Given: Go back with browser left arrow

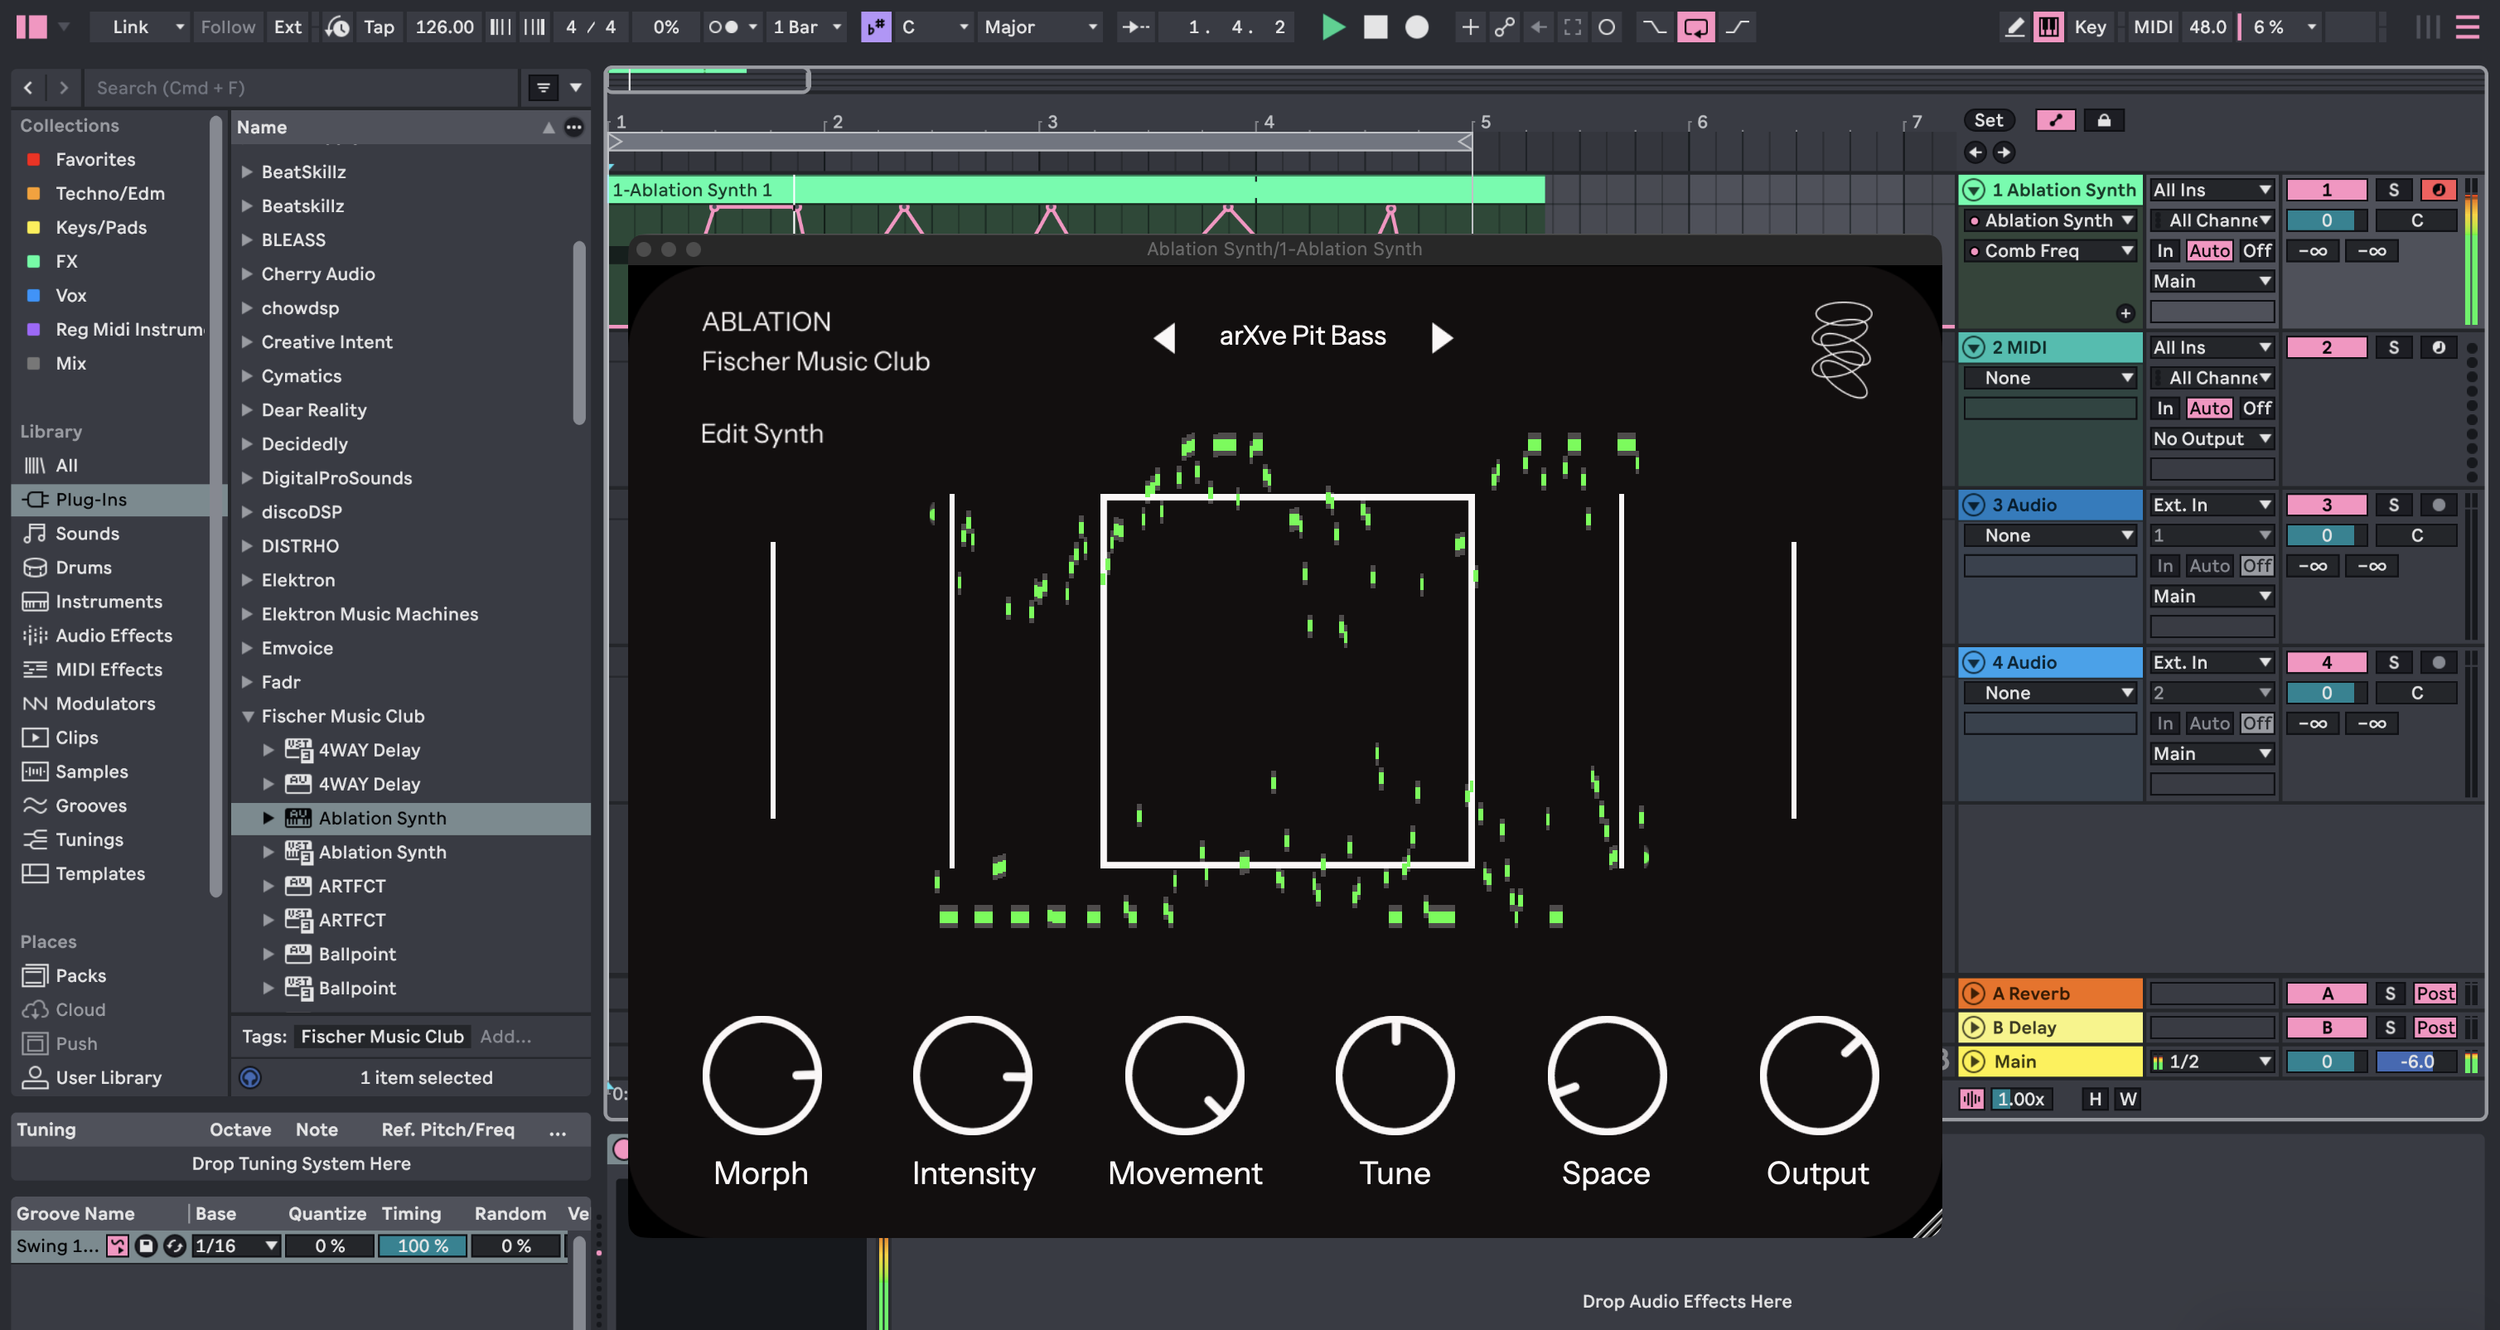Looking at the screenshot, I should [x=28, y=88].
